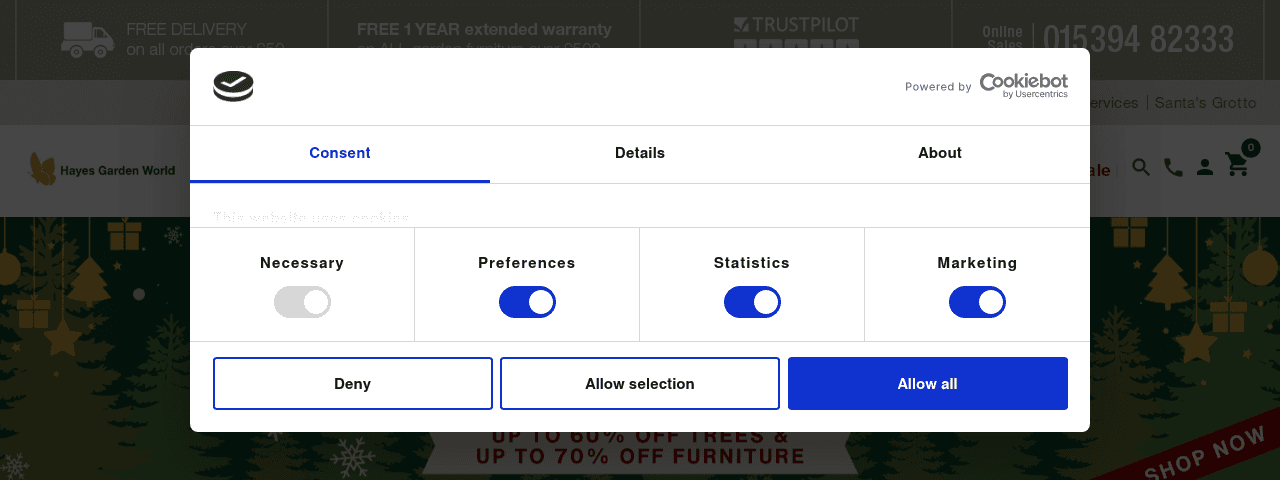
Task: Click the Cookiebot by Usercentrics logo
Action: (x=1023, y=86)
